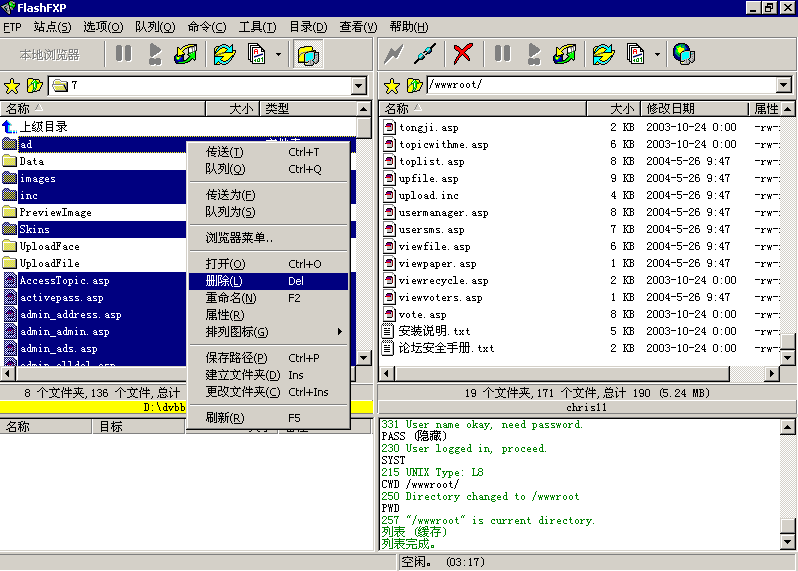Click the quick connect lightning icon
798x571 pixels.
point(393,54)
